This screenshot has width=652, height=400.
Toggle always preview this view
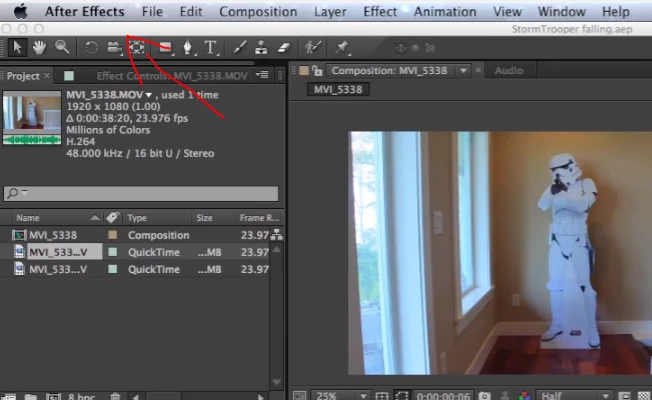point(299,395)
